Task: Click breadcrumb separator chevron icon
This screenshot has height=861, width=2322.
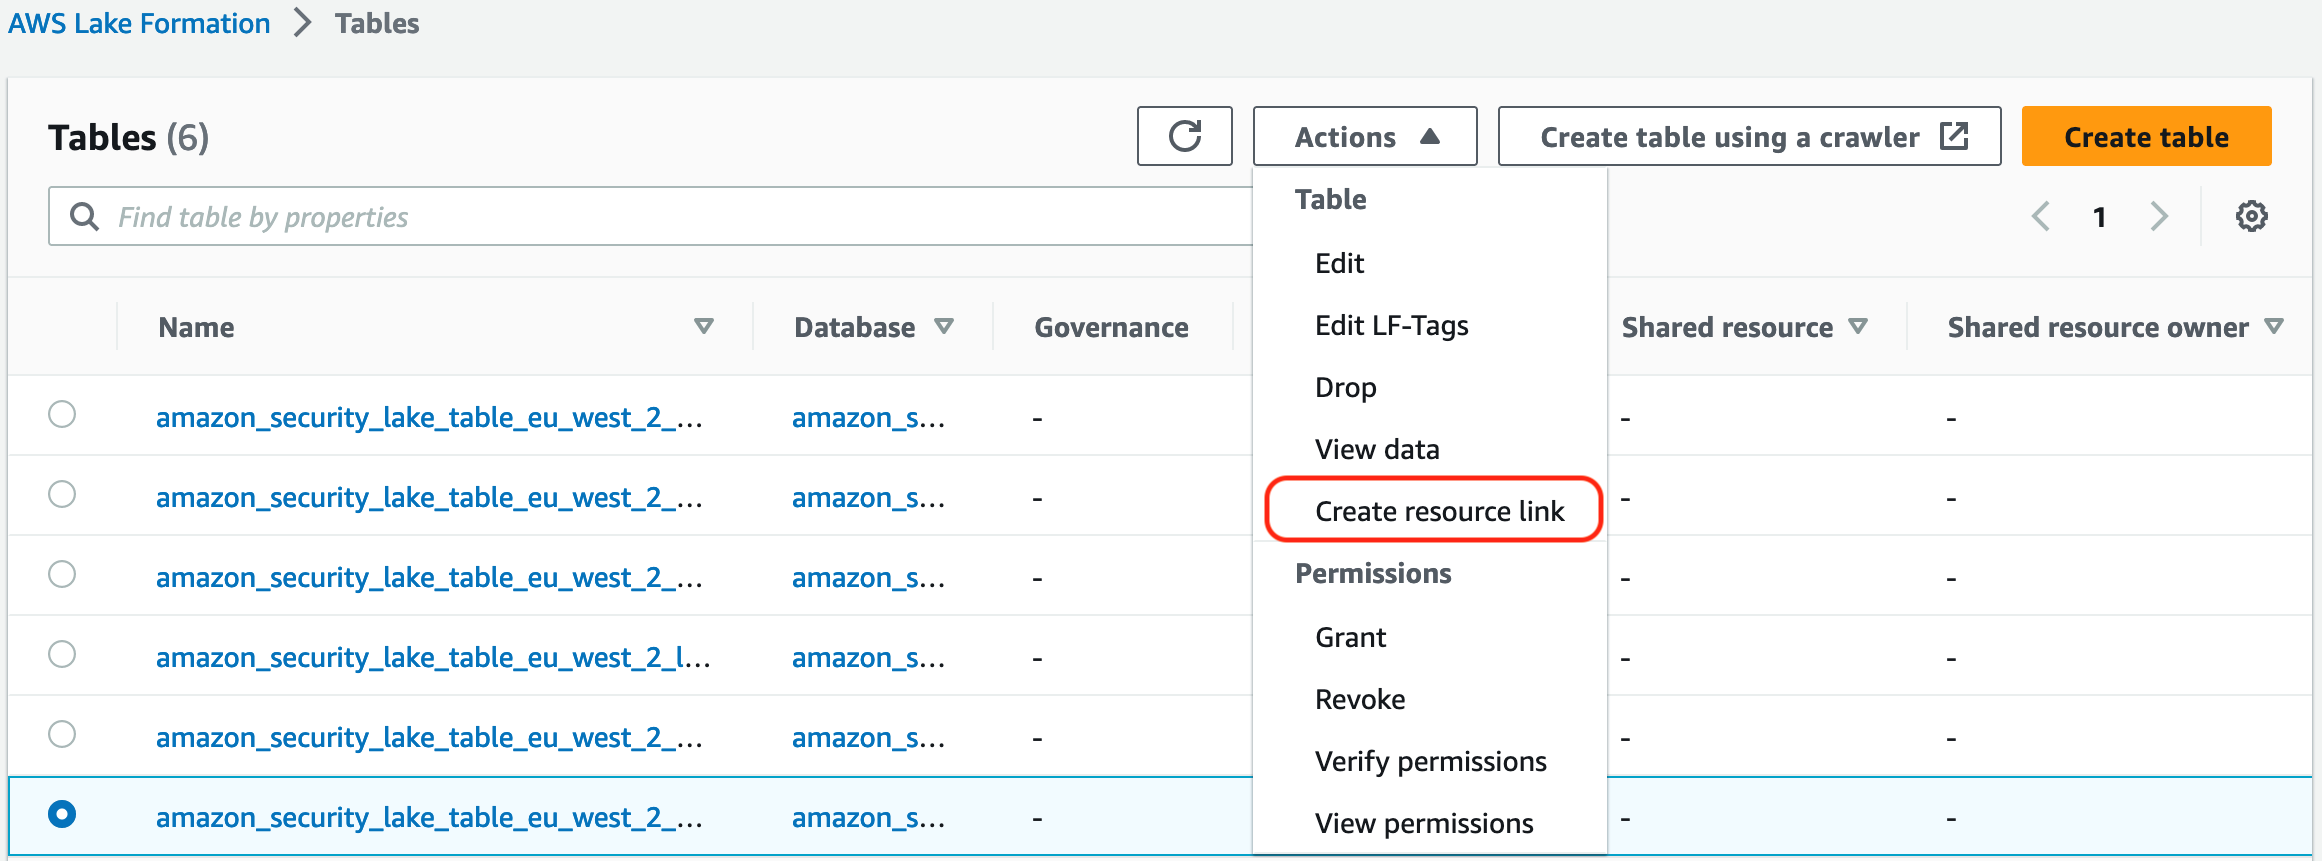Action: [302, 23]
